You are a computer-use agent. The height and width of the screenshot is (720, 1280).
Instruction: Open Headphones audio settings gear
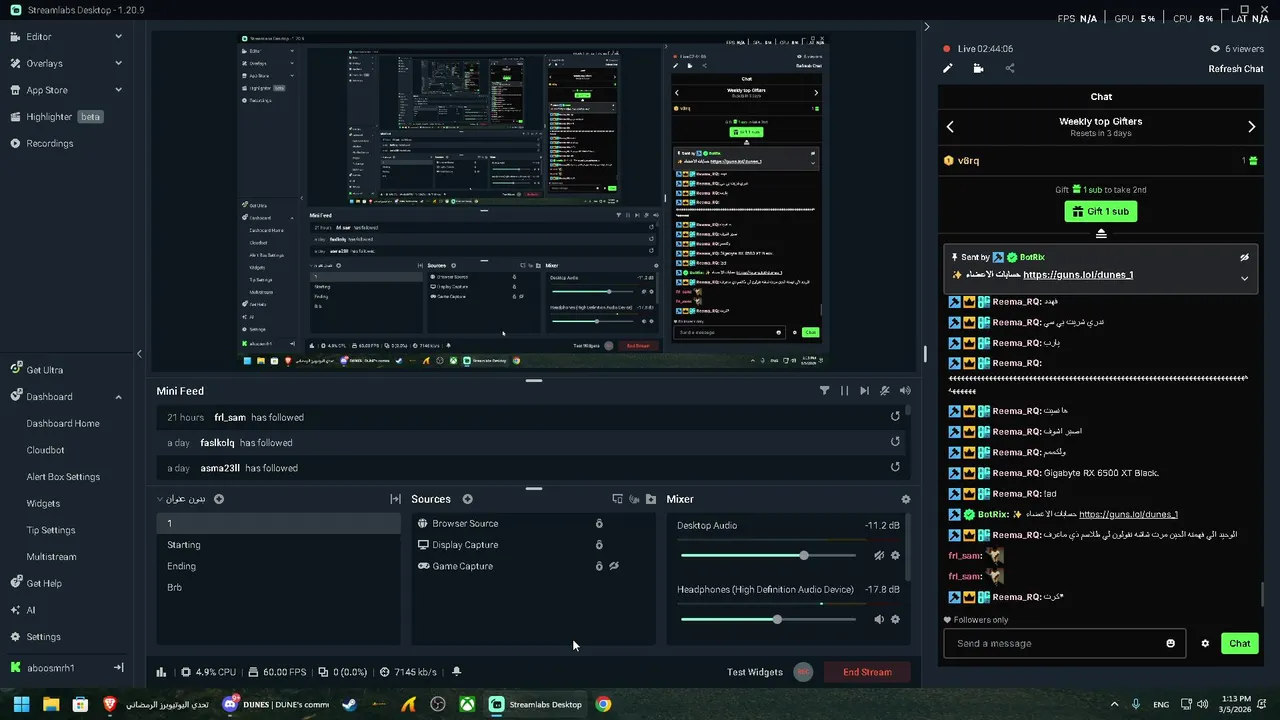pyautogui.click(x=895, y=619)
